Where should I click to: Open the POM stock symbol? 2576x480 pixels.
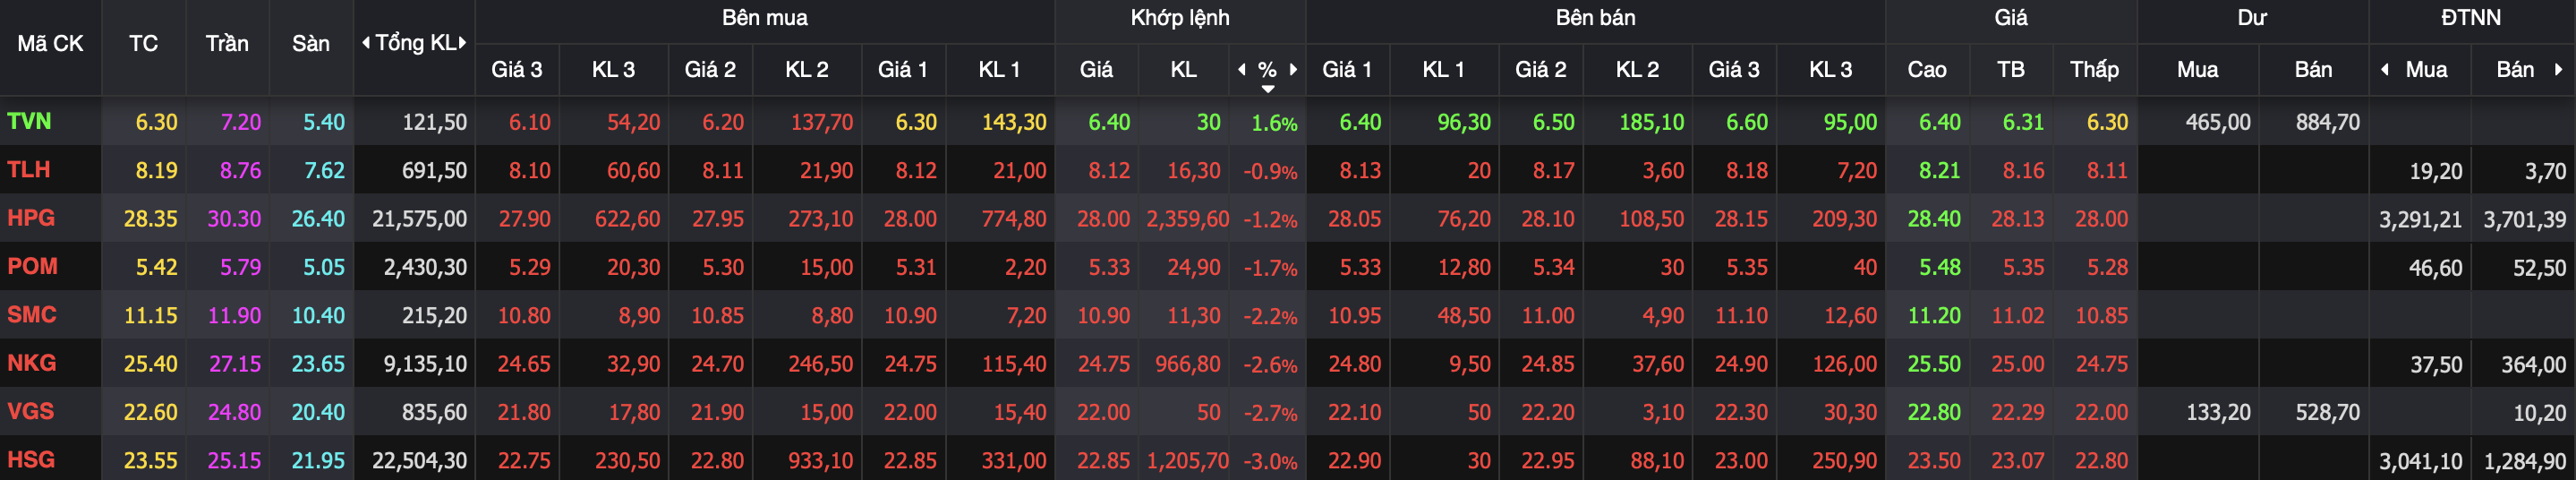[32, 266]
